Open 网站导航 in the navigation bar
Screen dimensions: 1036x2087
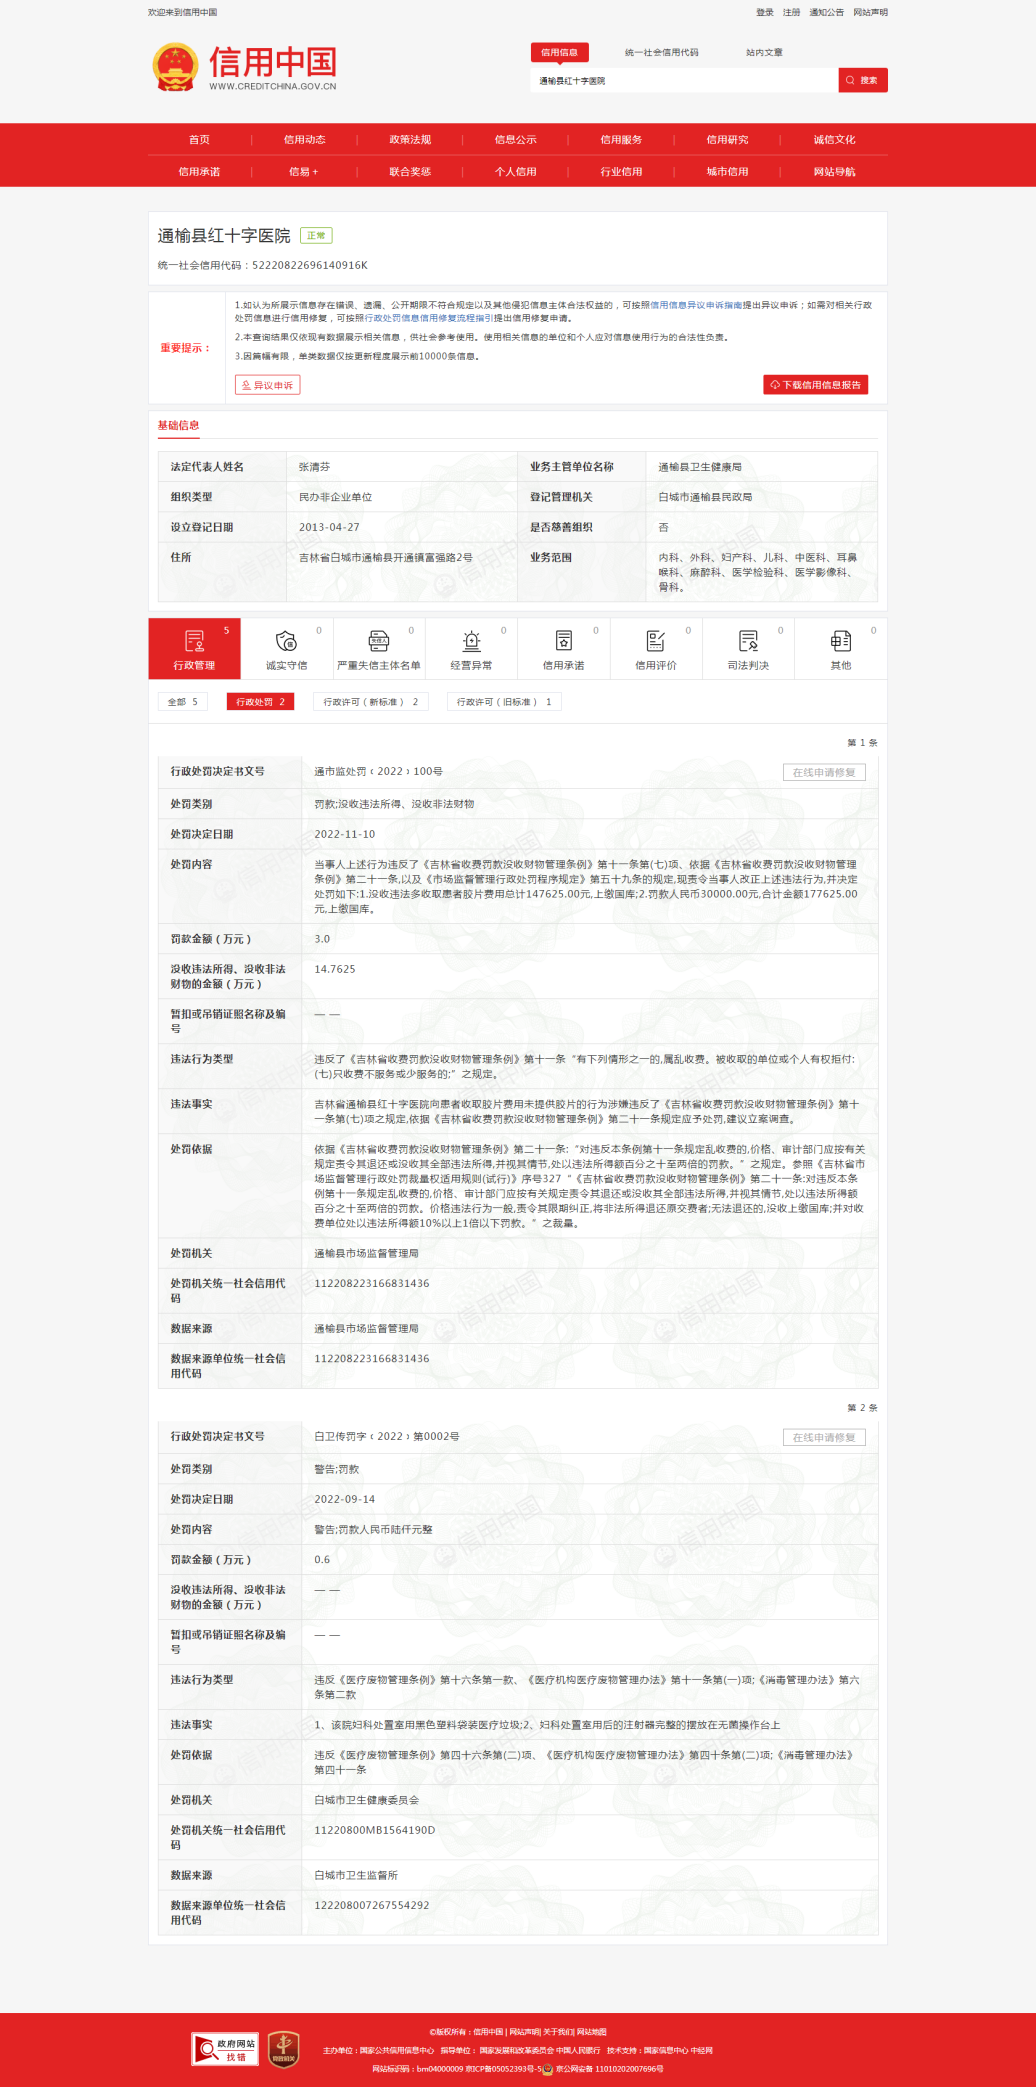(x=834, y=172)
